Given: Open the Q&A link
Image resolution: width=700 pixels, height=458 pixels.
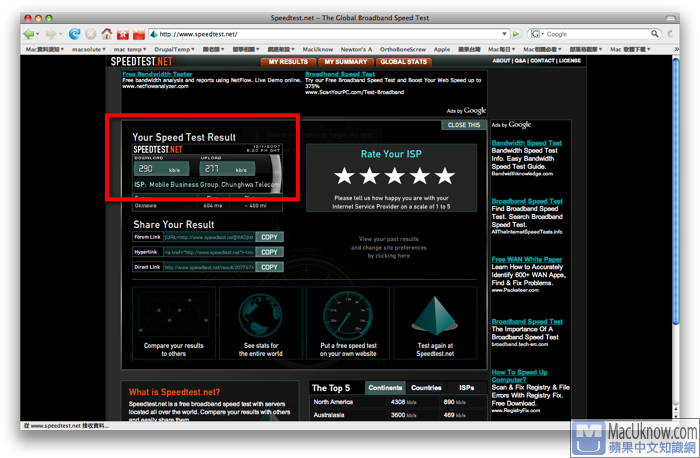Looking at the screenshot, I should 520,61.
